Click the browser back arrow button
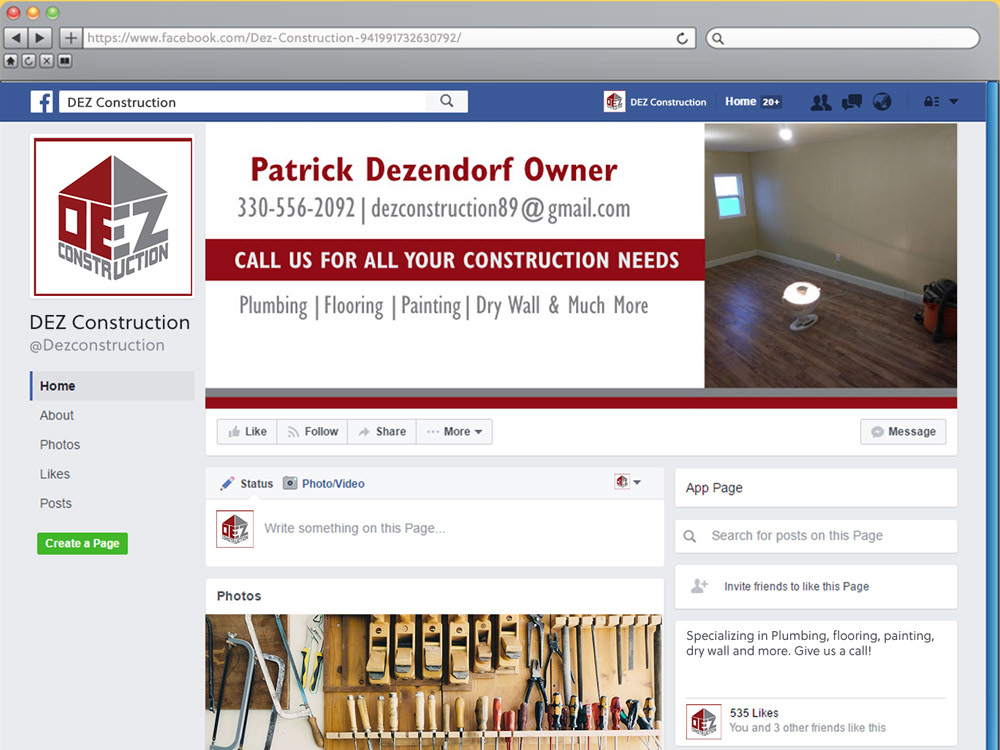The width and height of the screenshot is (1000, 750). (16, 38)
